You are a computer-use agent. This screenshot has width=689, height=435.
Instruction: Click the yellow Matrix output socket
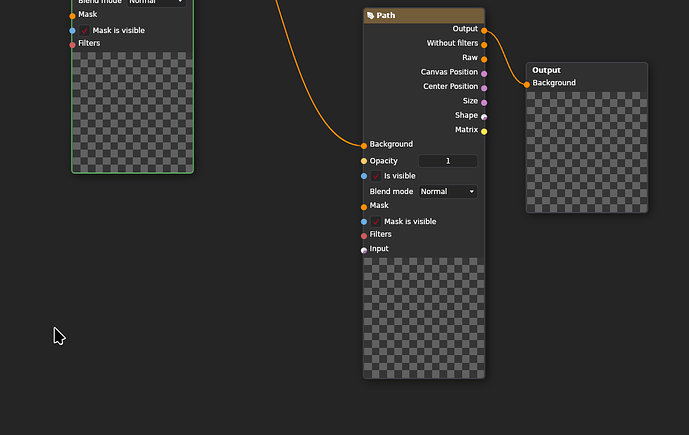(x=484, y=131)
